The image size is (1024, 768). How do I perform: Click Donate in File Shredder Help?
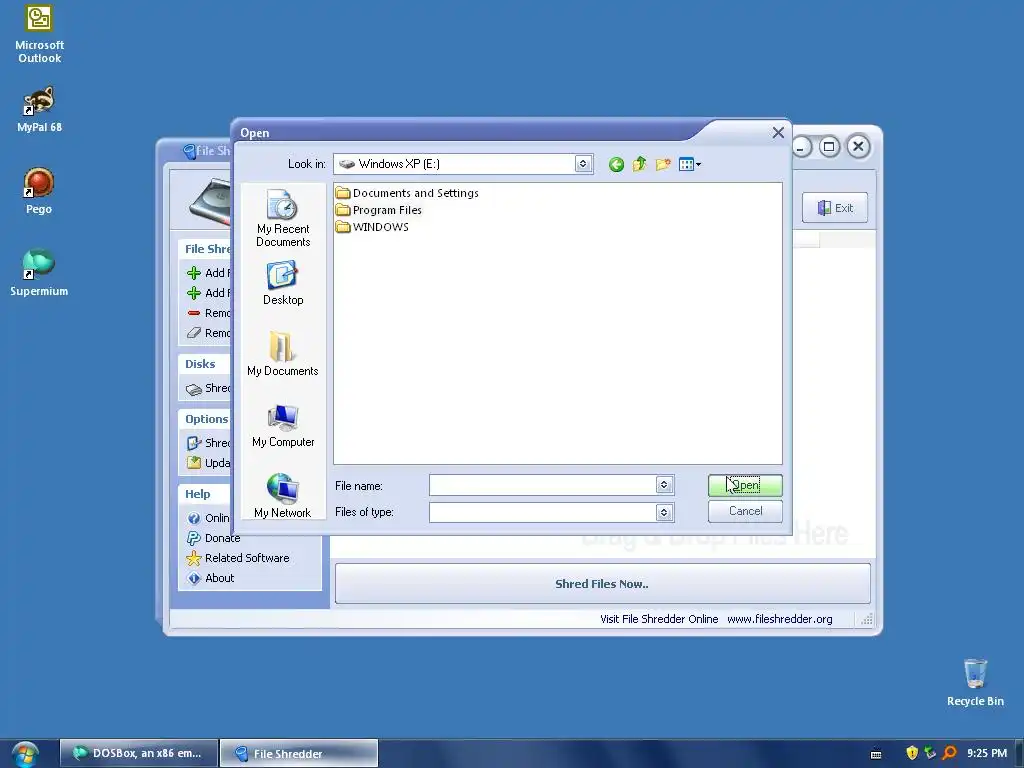point(222,538)
